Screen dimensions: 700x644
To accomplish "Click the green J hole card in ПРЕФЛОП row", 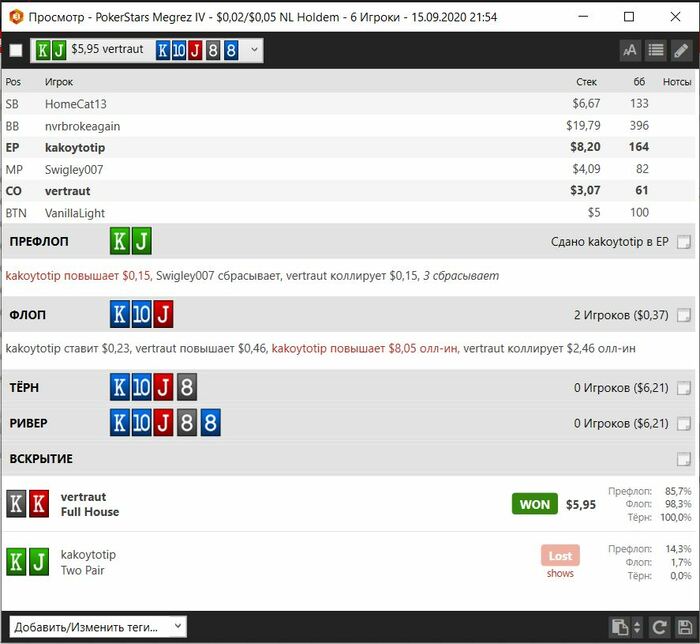I will (x=142, y=241).
